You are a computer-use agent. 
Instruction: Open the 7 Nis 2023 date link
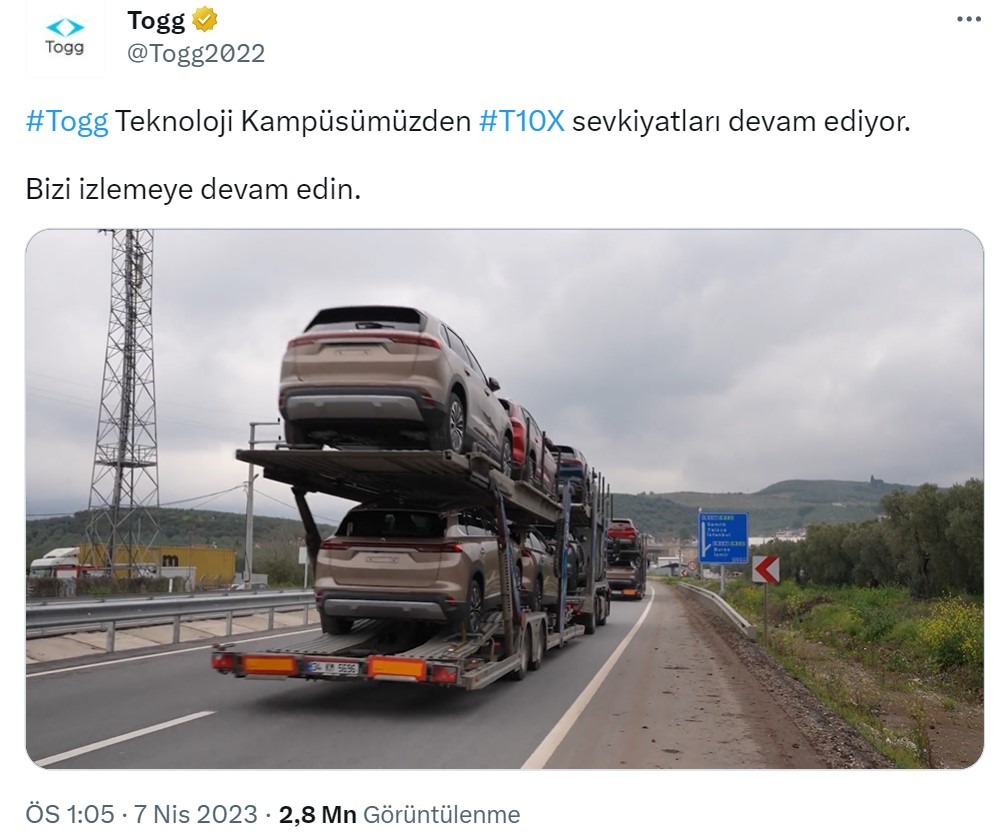click(x=195, y=814)
